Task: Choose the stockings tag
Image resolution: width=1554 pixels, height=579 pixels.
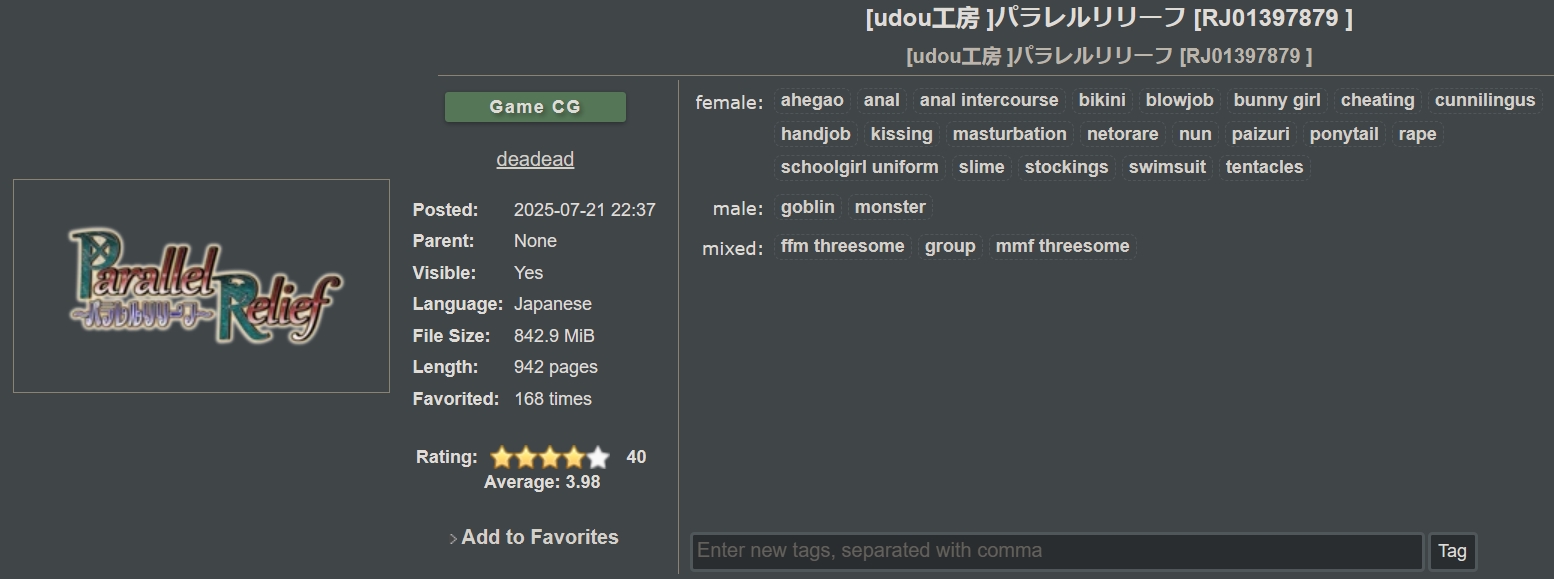Action: (1066, 167)
